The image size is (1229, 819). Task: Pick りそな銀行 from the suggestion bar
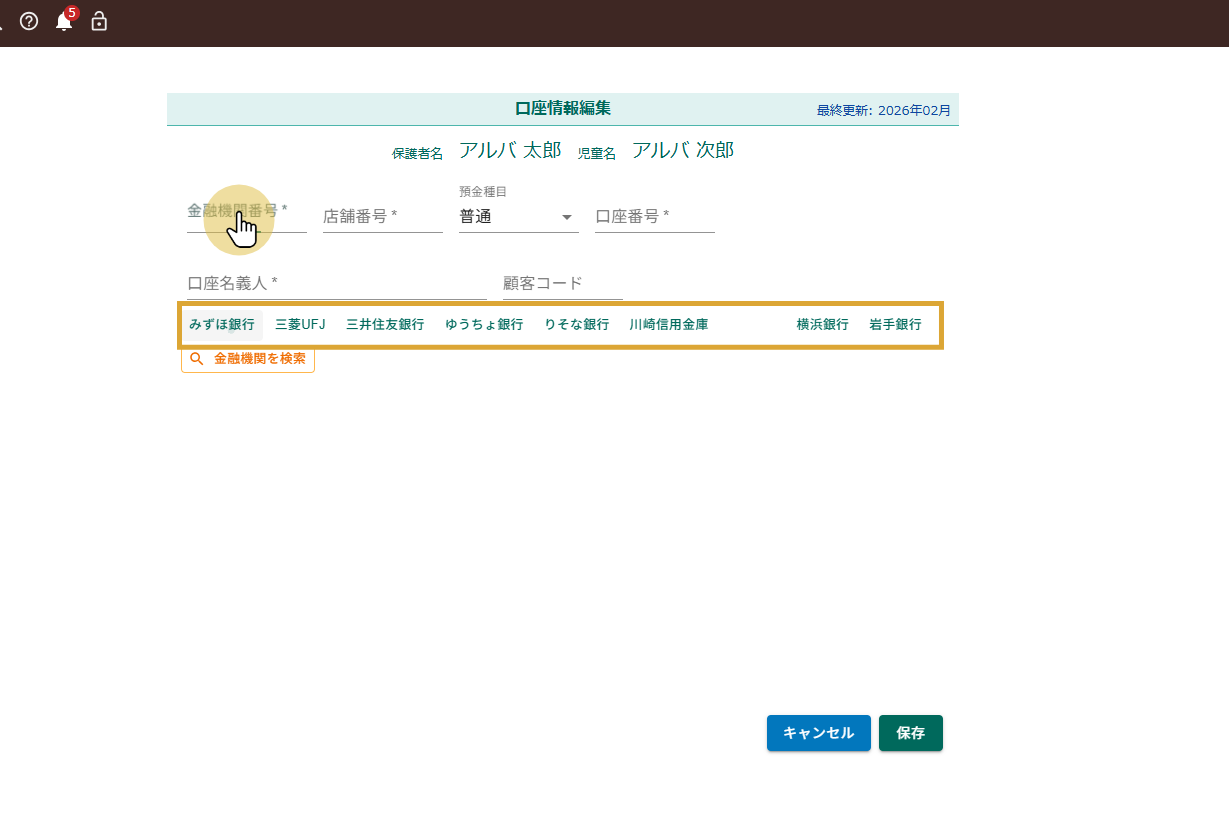576,323
